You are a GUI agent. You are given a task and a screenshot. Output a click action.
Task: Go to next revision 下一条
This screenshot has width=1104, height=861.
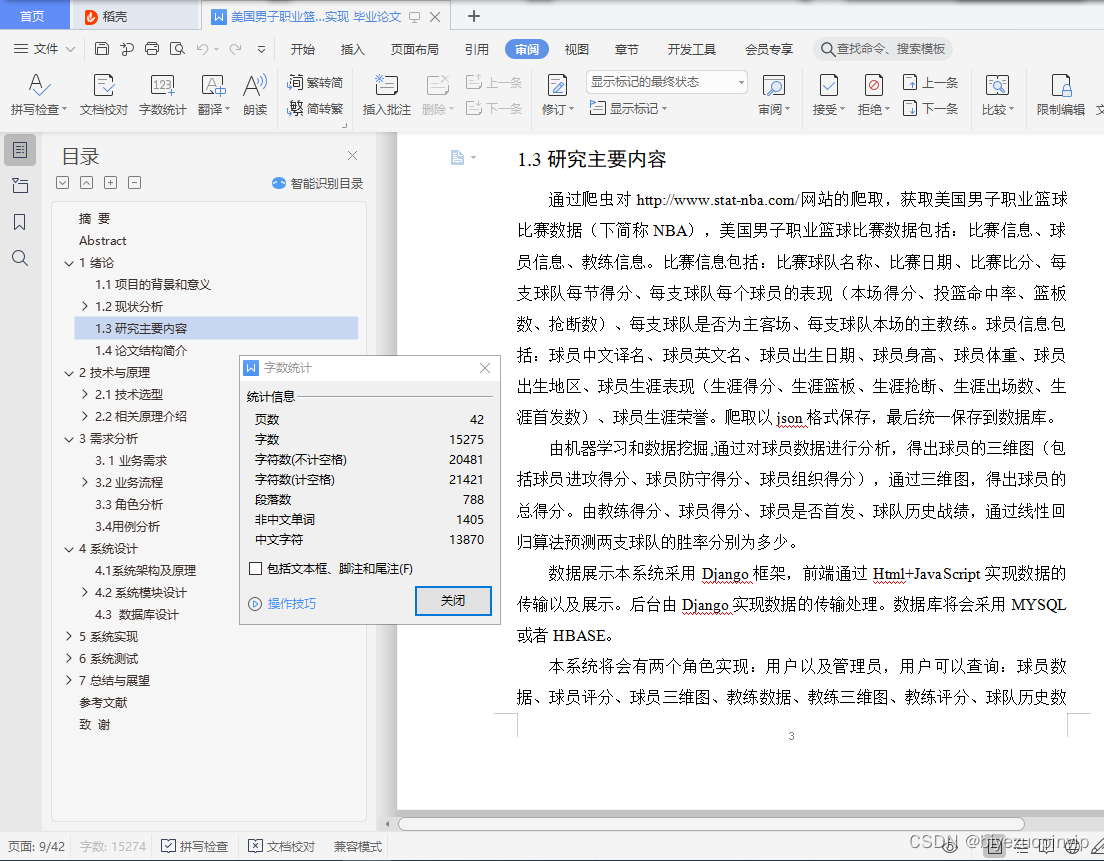pos(930,108)
